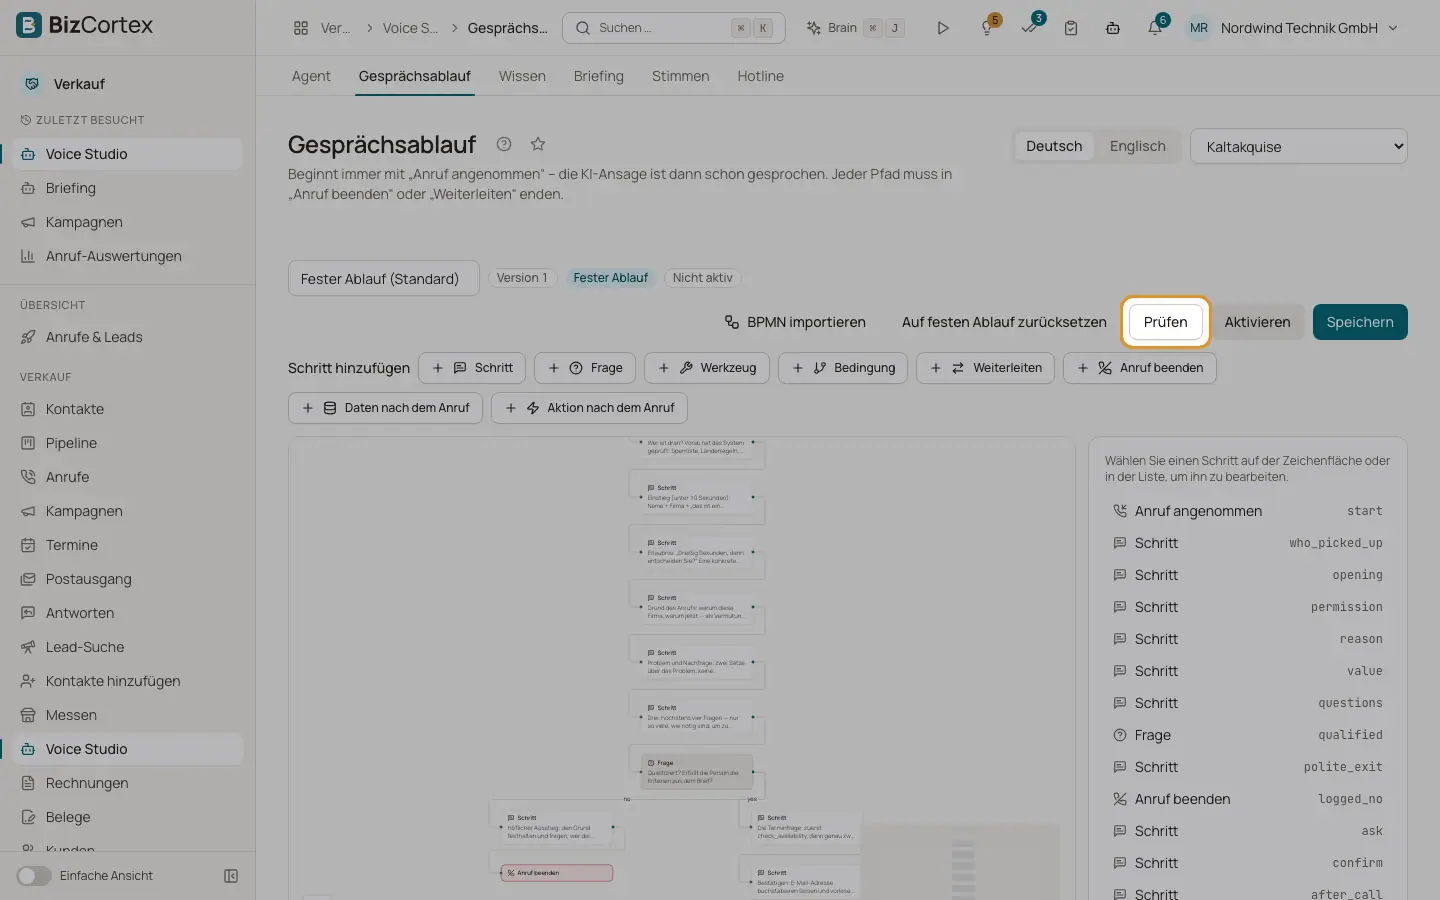Go to the Stimmen tab

680,76
